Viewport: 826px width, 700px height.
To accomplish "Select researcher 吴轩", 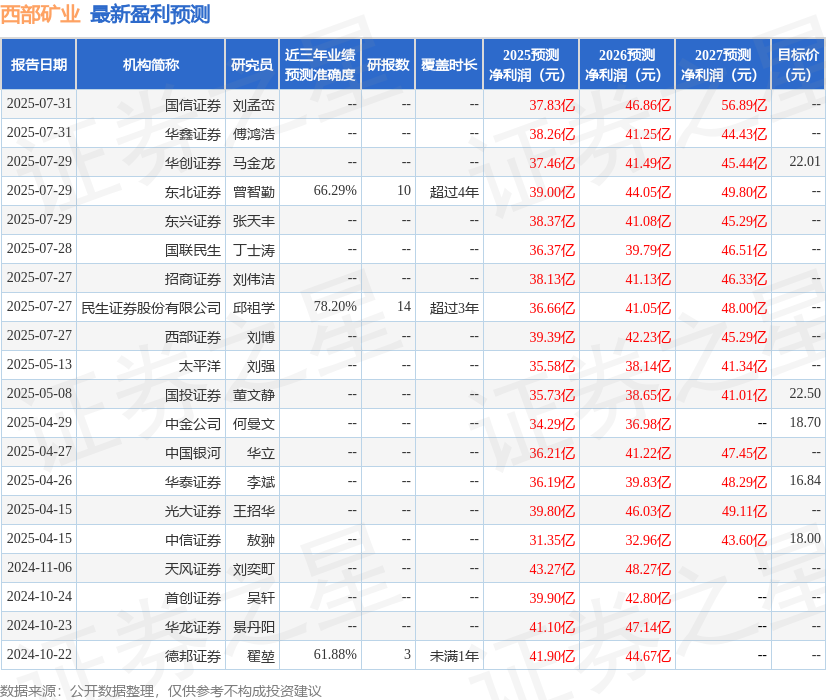I will point(261,598).
